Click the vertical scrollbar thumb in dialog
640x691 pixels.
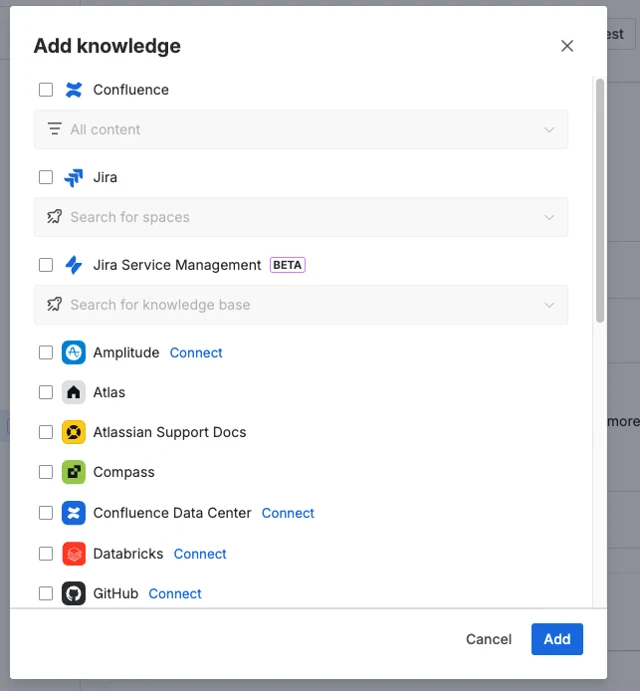click(600, 201)
